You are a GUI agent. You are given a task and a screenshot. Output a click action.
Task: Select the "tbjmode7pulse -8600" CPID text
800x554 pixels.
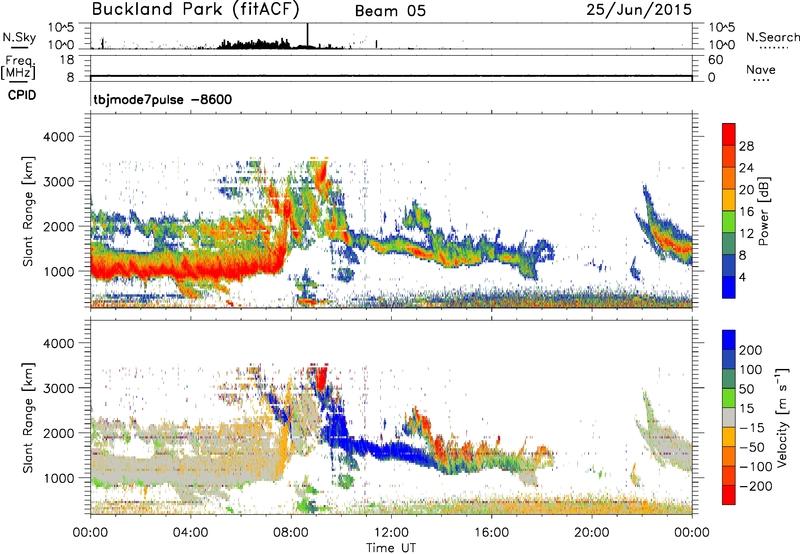pyautogui.click(x=163, y=99)
